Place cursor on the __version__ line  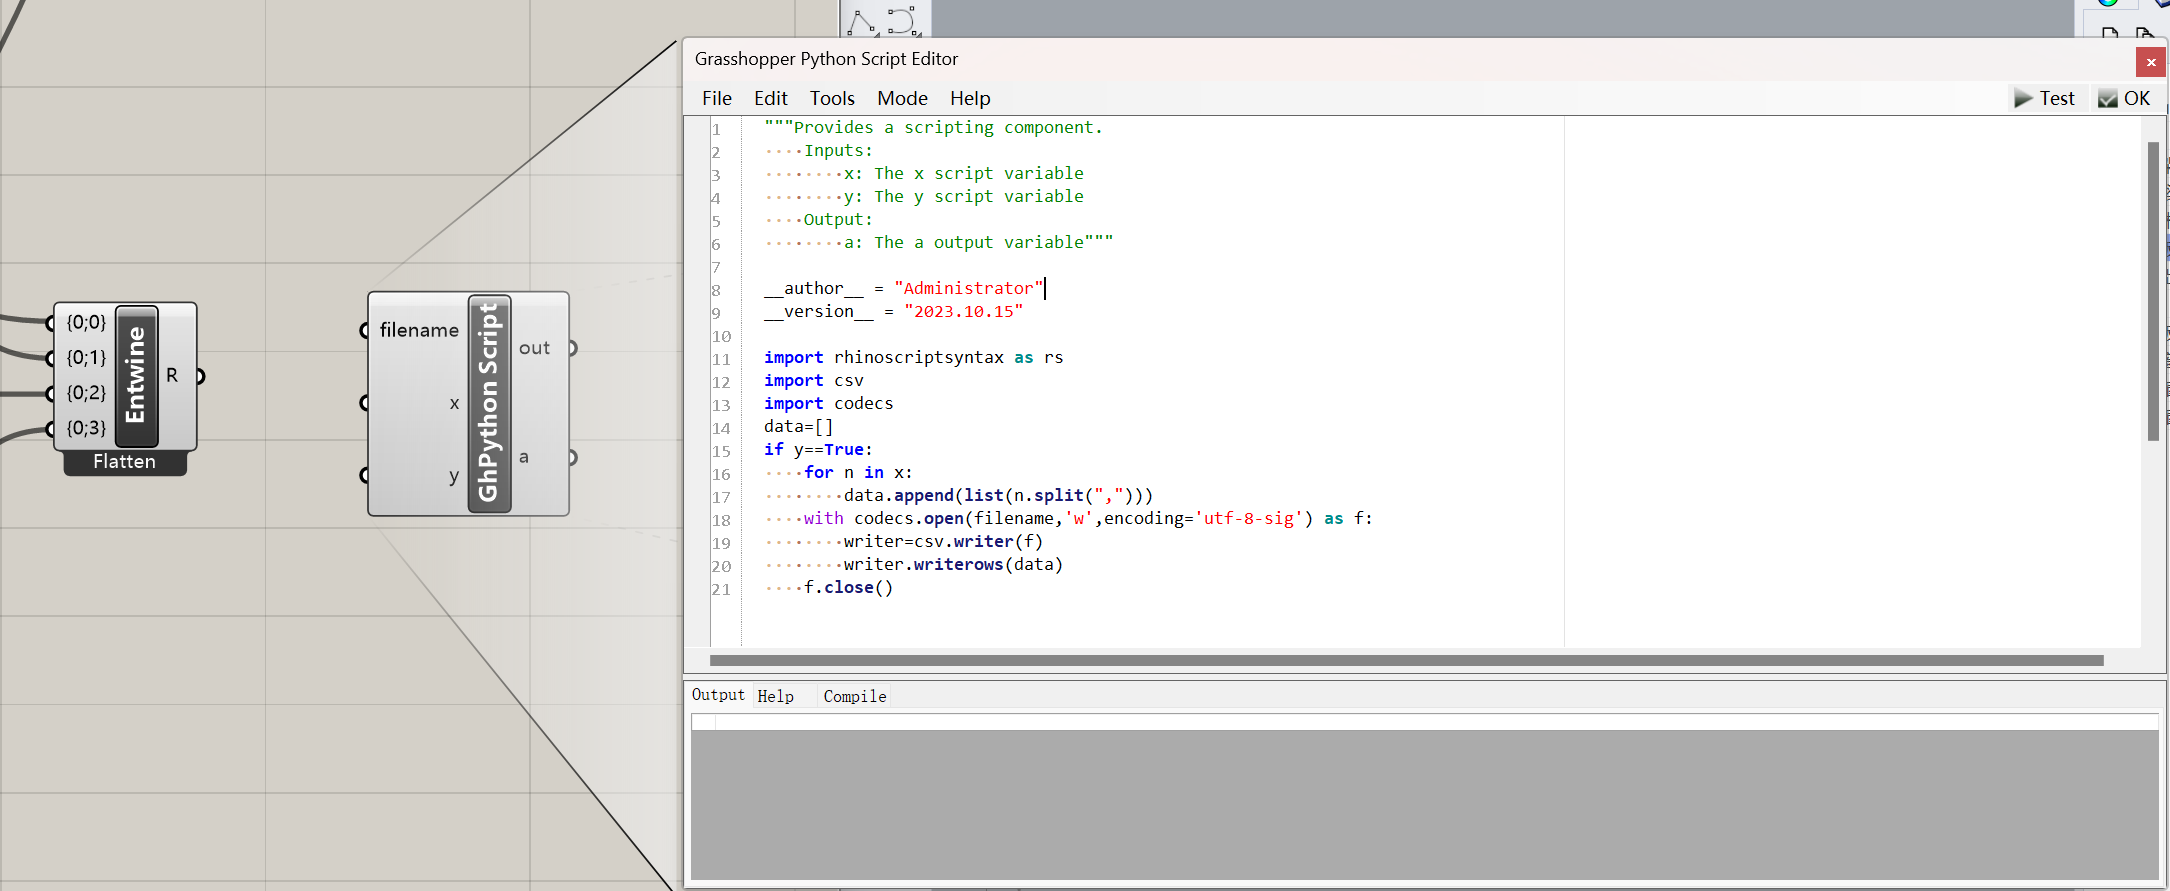(x=893, y=311)
